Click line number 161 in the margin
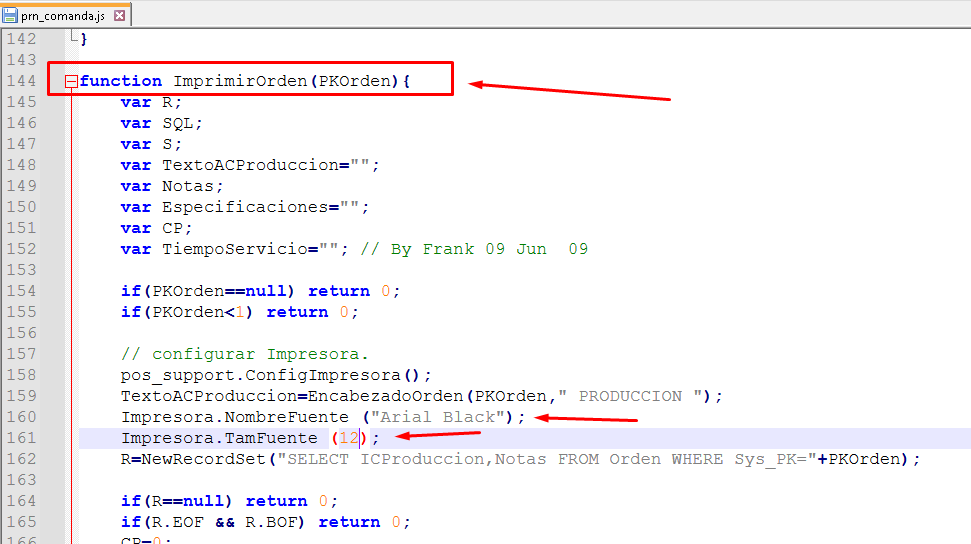The image size is (971, 544). [21, 438]
